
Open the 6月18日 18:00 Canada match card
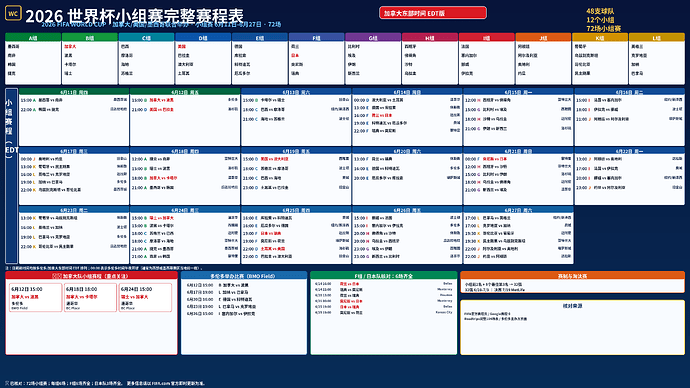click(90, 297)
